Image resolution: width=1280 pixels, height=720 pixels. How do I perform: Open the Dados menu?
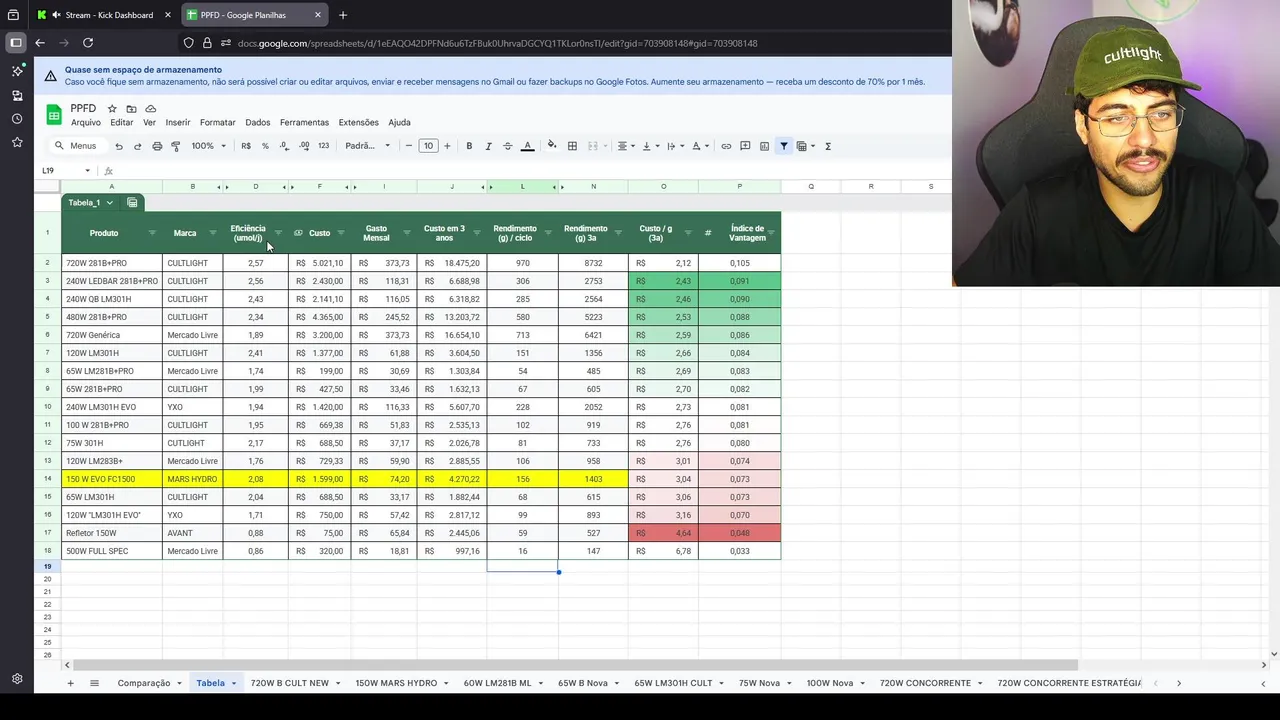(258, 122)
